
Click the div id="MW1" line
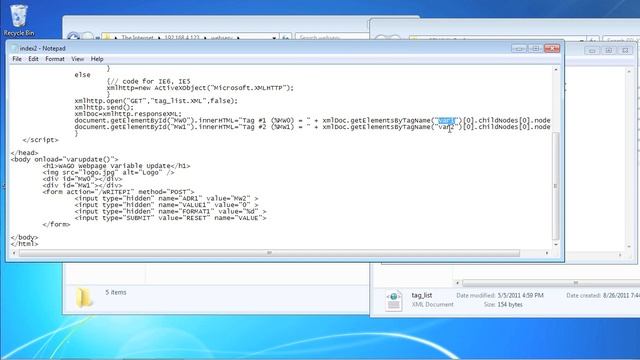(x=82, y=186)
